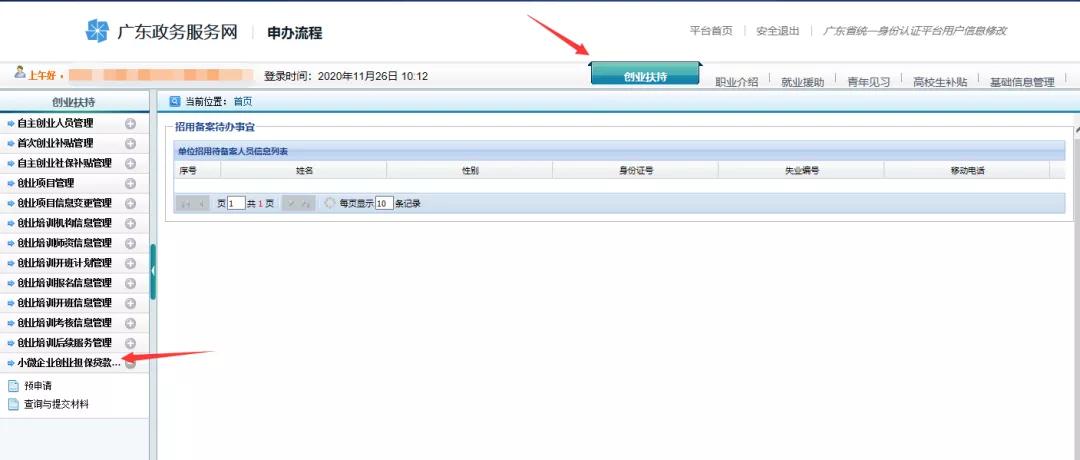Switch to the 职业介绍 tab
The height and width of the screenshot is (460, 1080).
coord(736,82)
